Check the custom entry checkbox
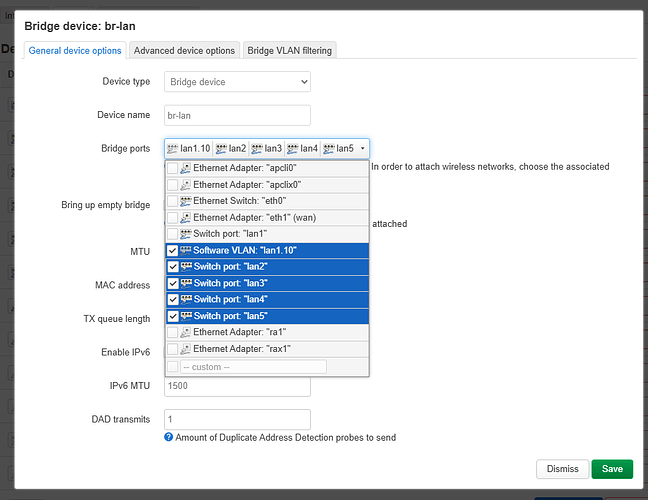The height and width of the screenshot is (500, 648). tap(172, 367)
